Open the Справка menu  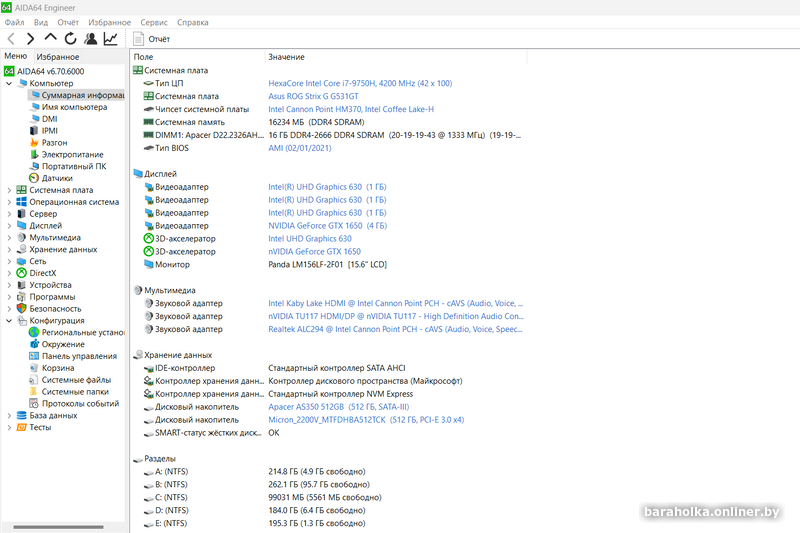click(x=192, y=22)
